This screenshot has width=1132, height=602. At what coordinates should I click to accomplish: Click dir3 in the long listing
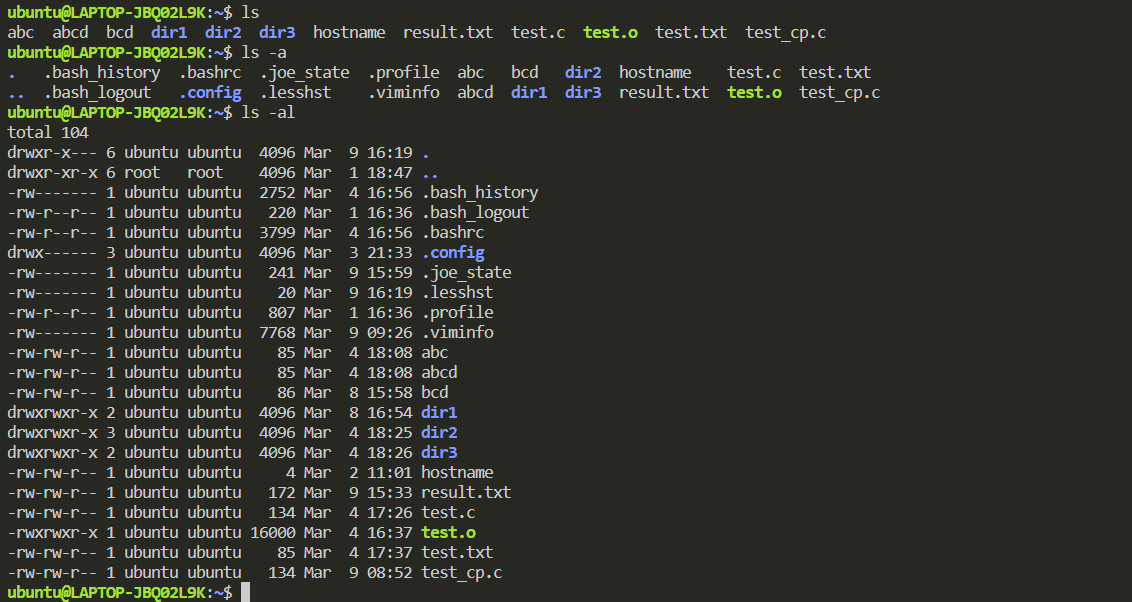coord(439,453)
